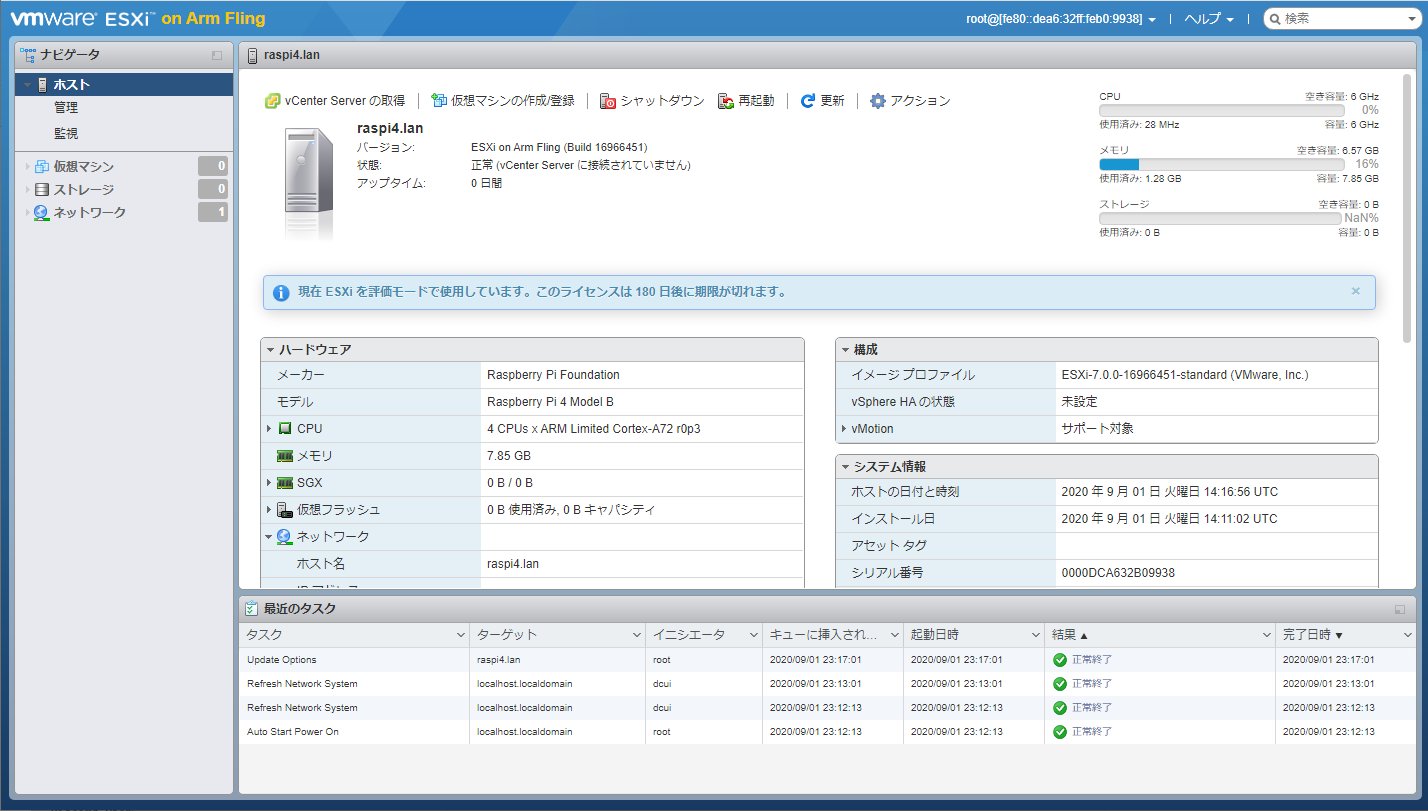1428x811 pixels.
Task: Select virtual machines (仮想マシン) in navigator
Action: tap(84, 167)
